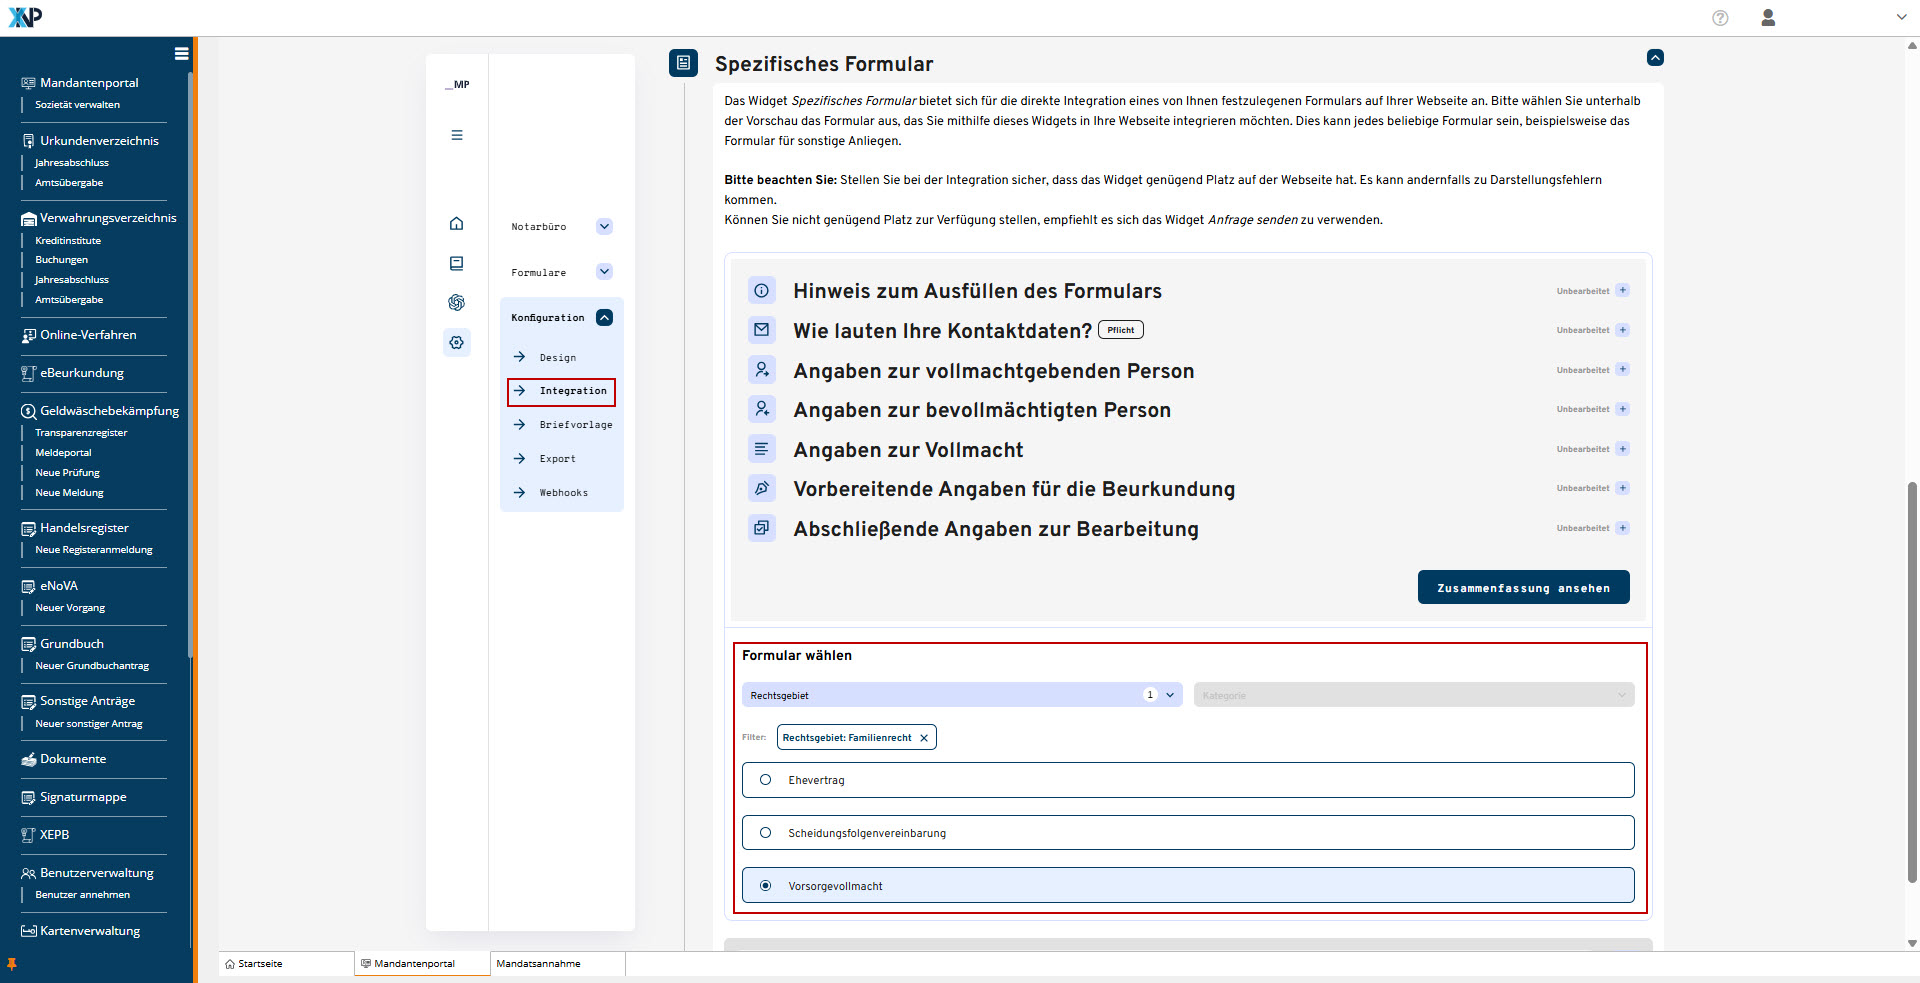Click the configuration gear icon in inner panel
This screenshot has height=983, width=1920.
pos(457,342)
